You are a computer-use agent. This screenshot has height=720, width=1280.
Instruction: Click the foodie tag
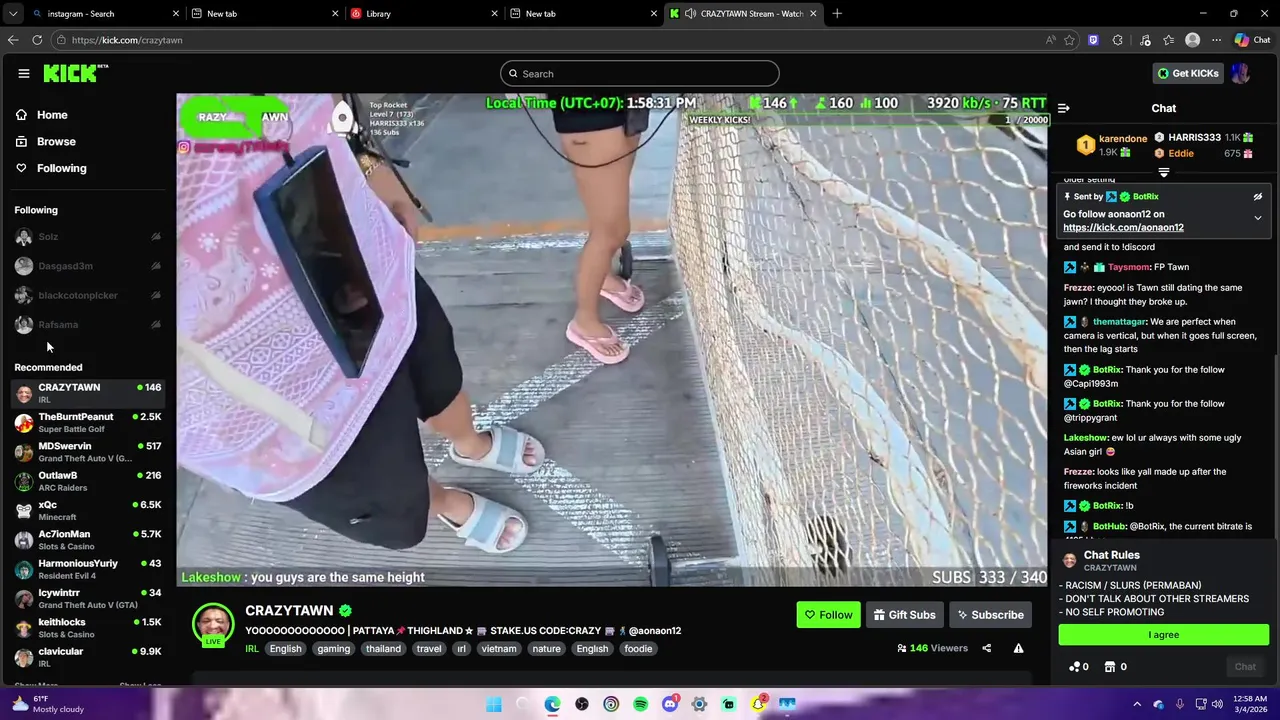point(638,649)
